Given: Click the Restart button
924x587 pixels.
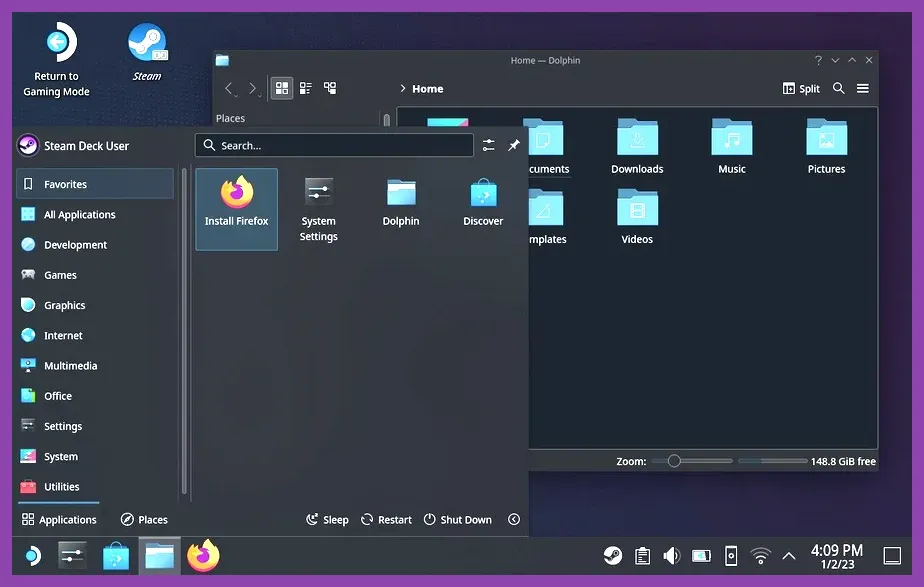Looking at the screenshot, I should coord(386,519).
